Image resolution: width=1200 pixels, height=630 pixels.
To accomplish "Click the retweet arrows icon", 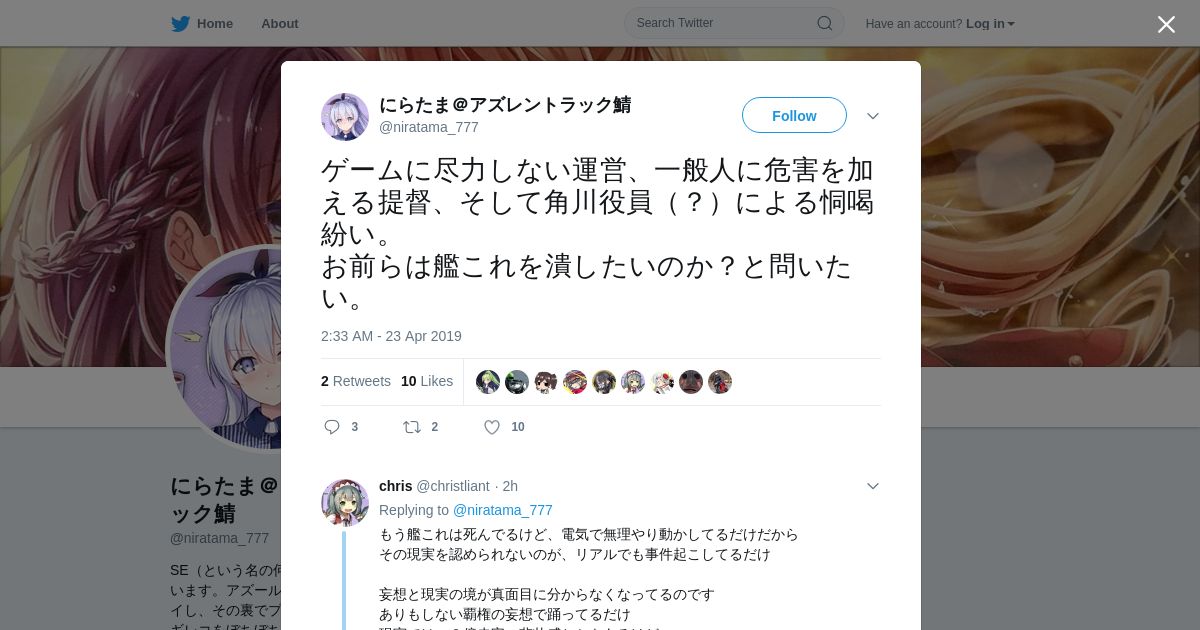I will pos(412,427).
